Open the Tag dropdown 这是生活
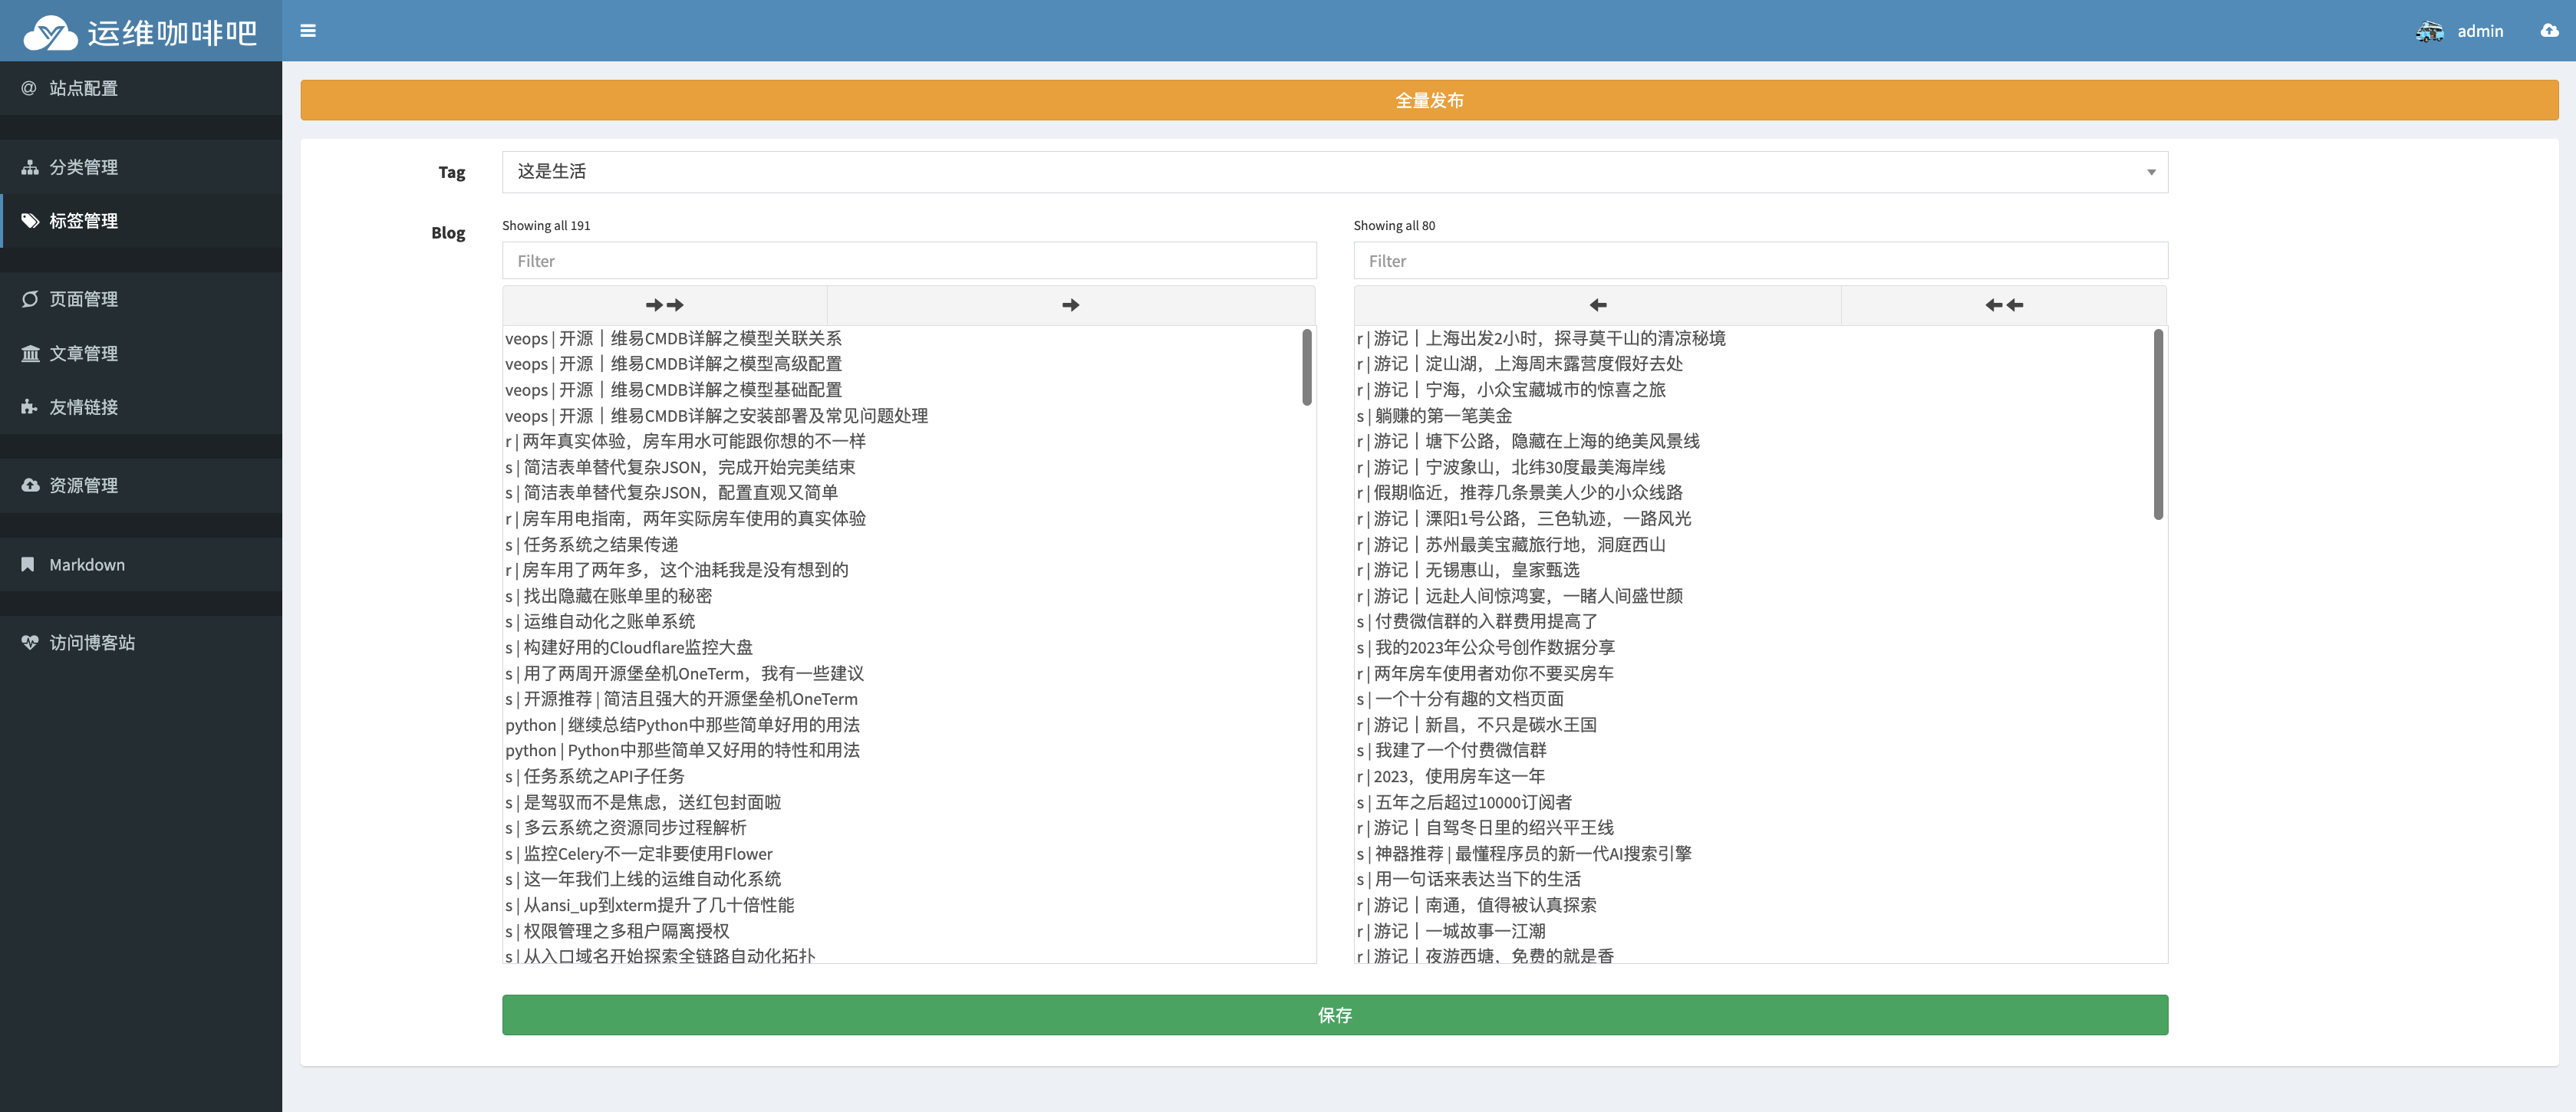 click(1334, 172)
